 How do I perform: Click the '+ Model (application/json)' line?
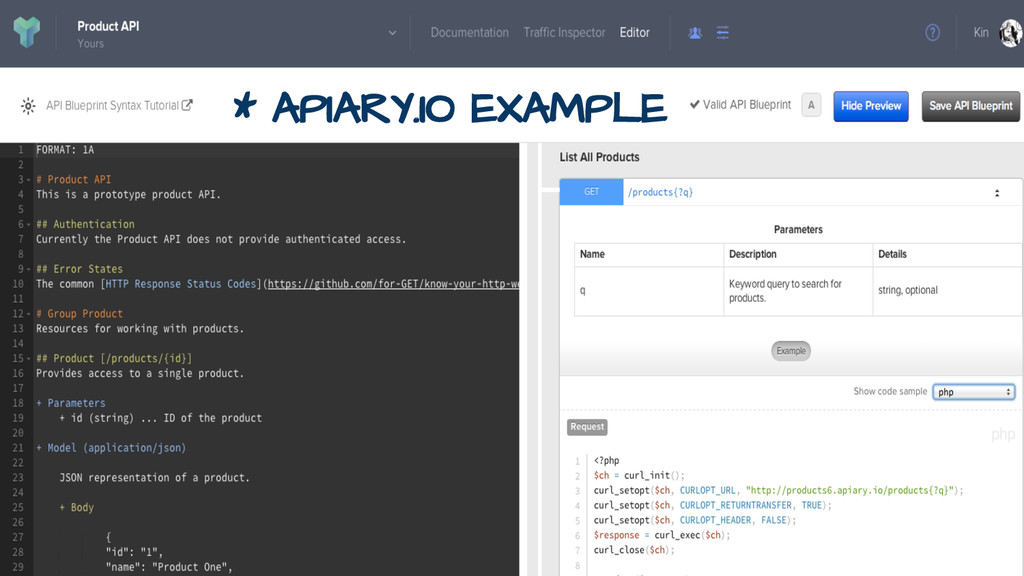tap(111, 448)
